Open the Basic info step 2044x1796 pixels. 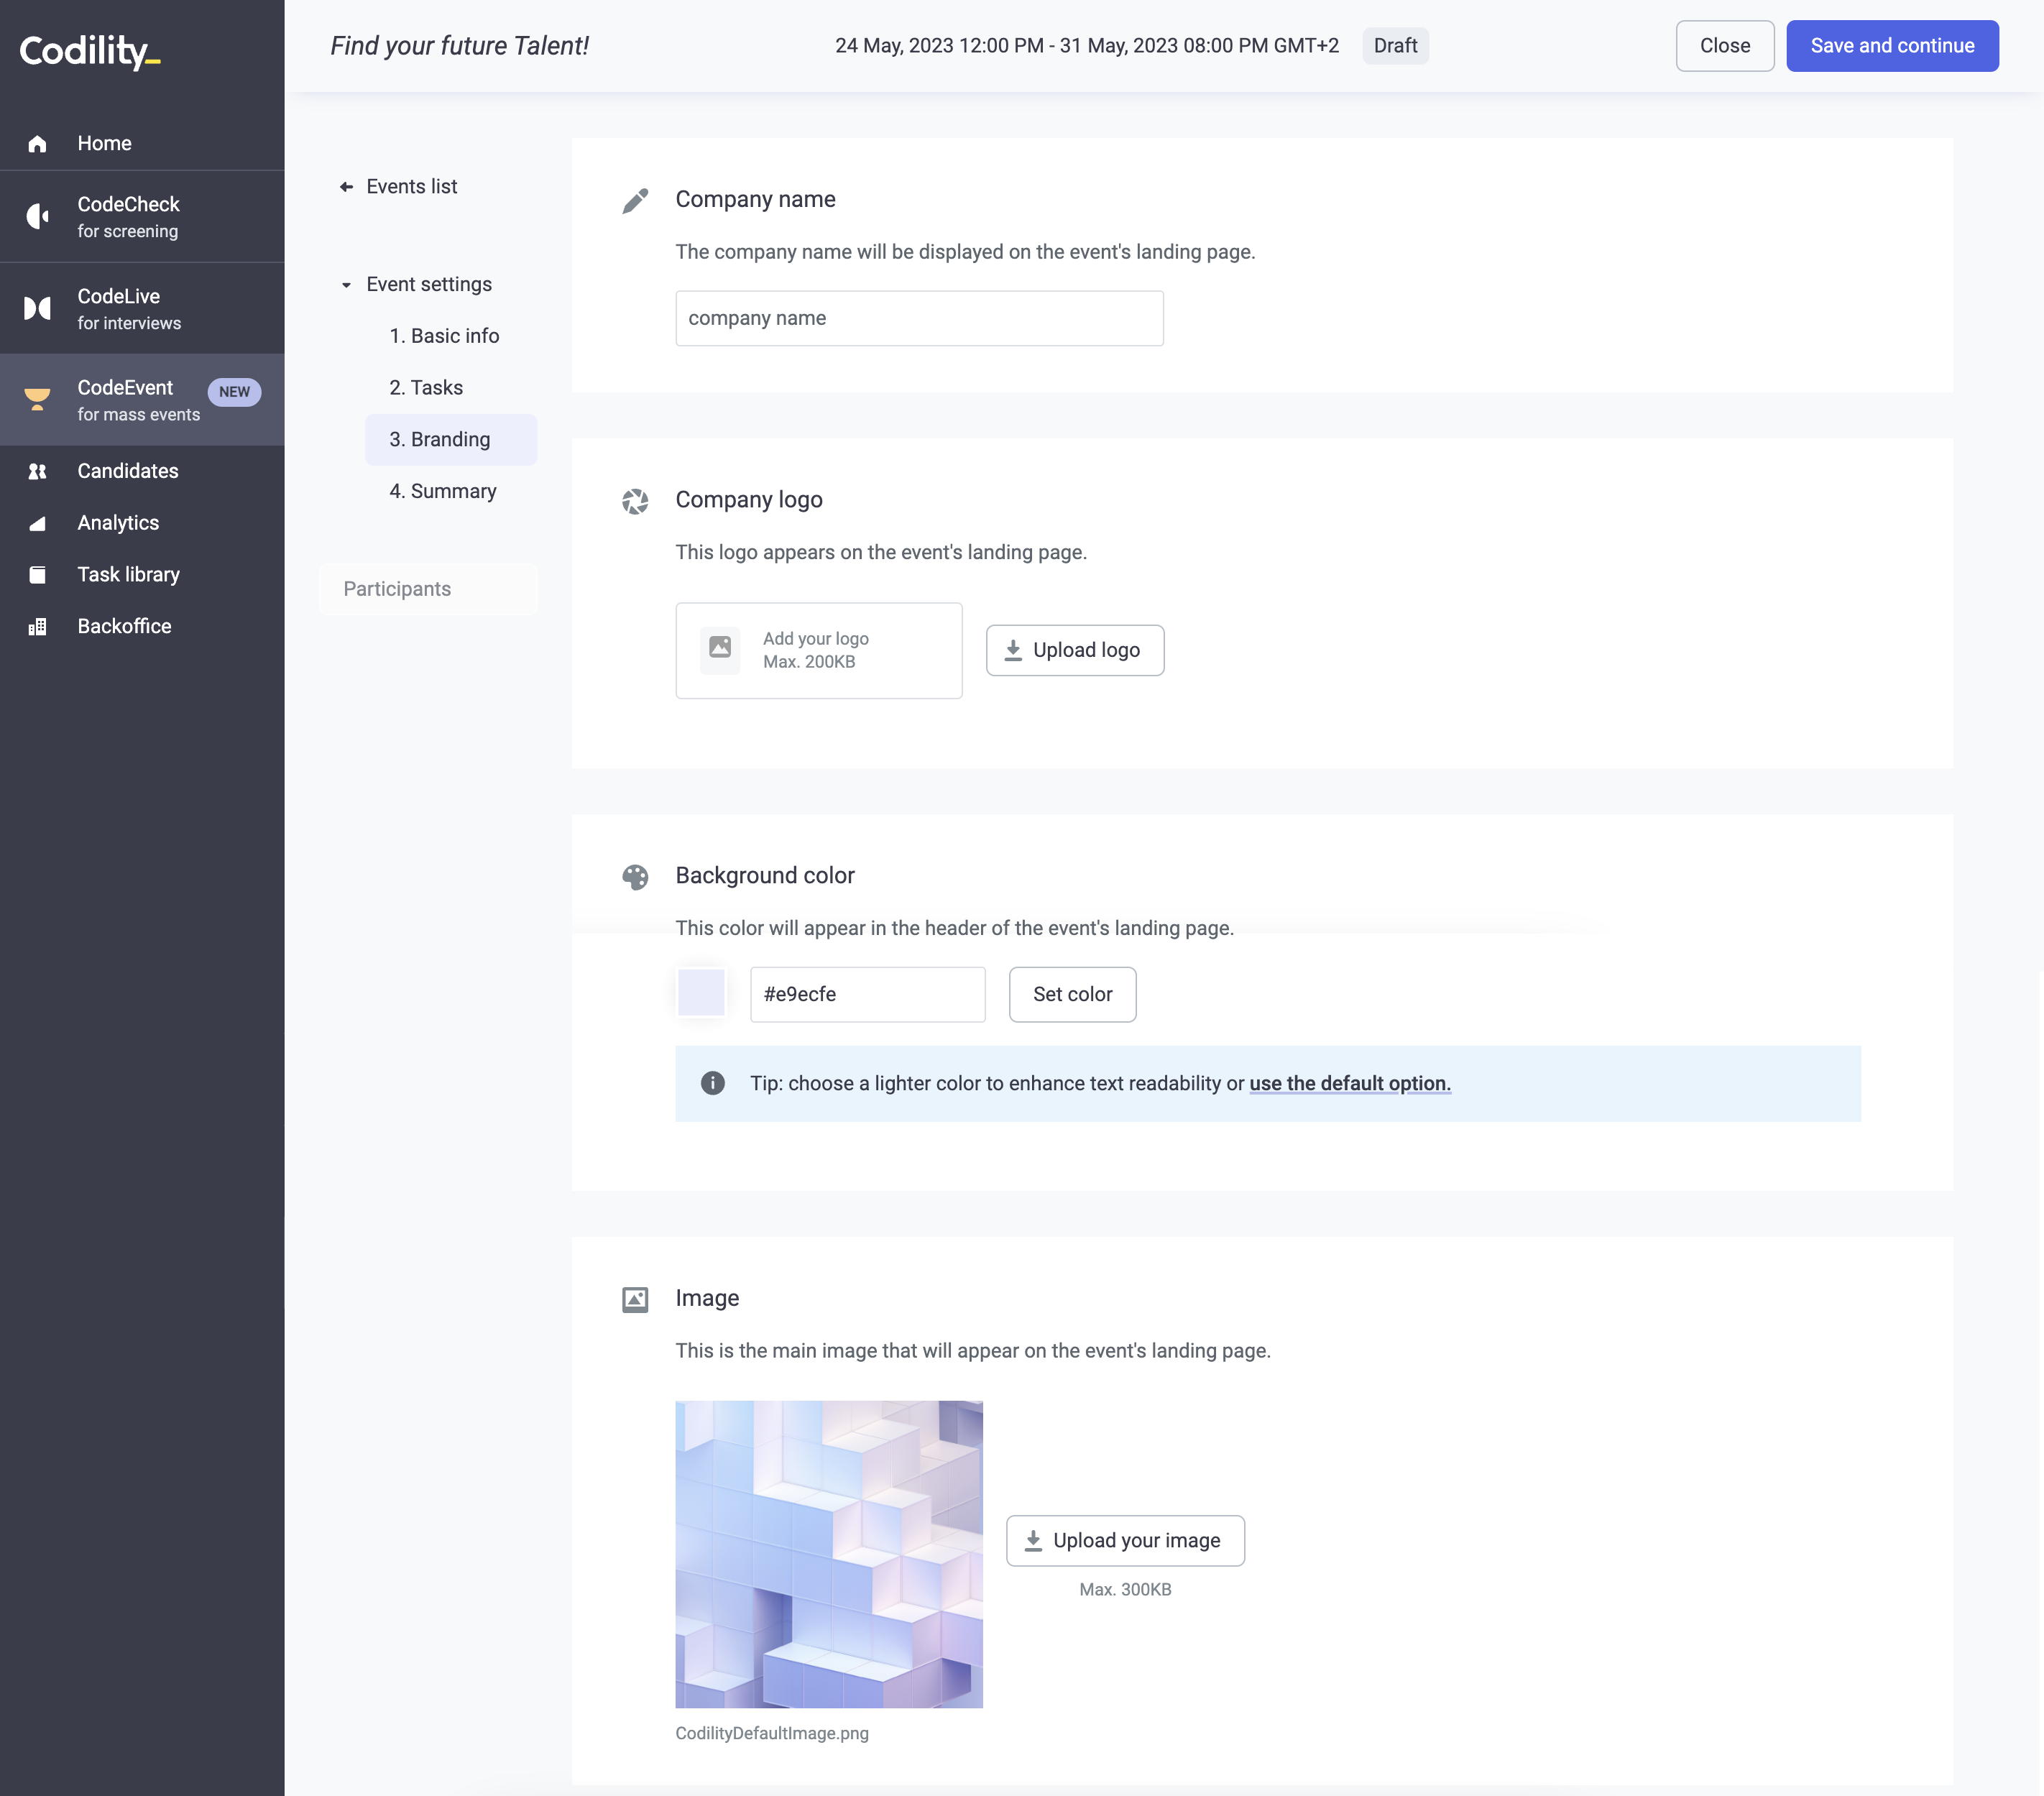pyautogui.click(x=444, y=336)
